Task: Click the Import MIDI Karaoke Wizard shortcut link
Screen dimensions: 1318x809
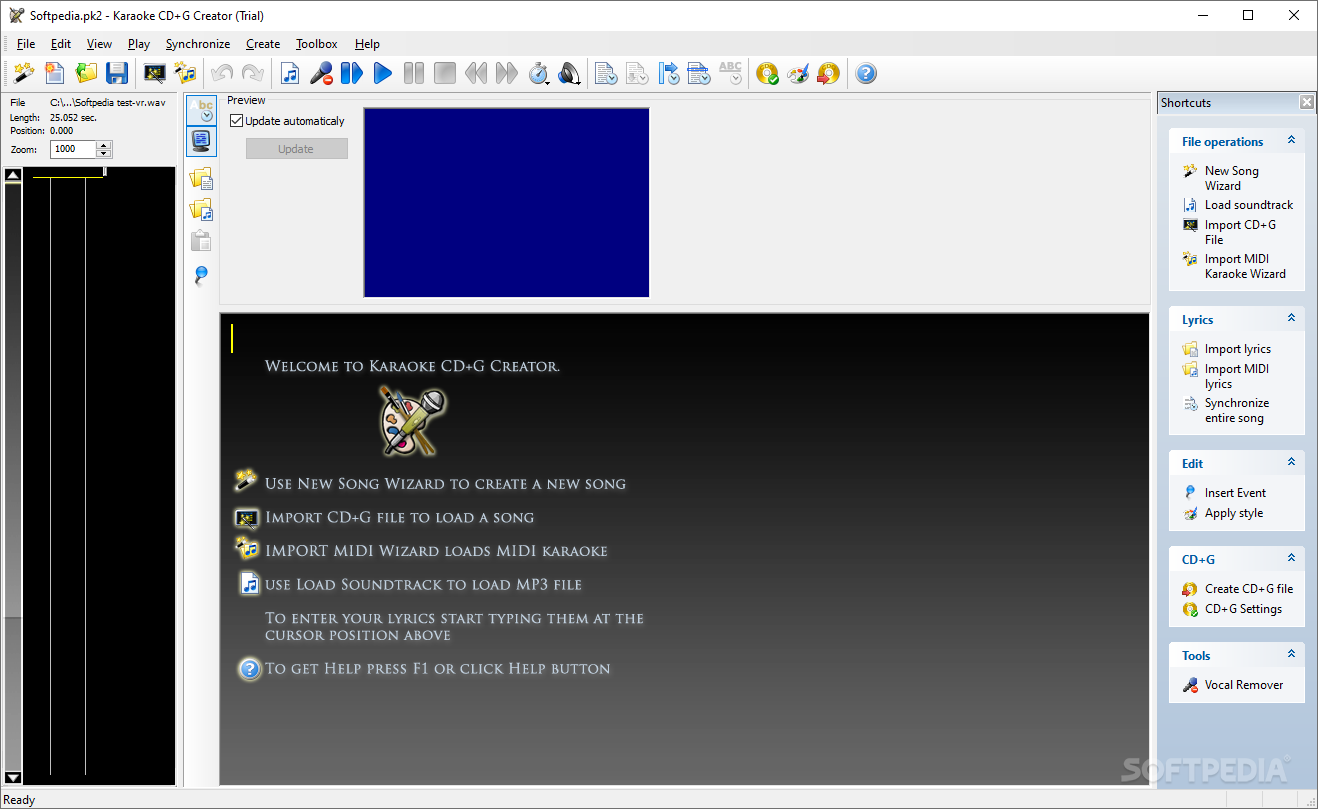Action: [x=1245, y=266]
